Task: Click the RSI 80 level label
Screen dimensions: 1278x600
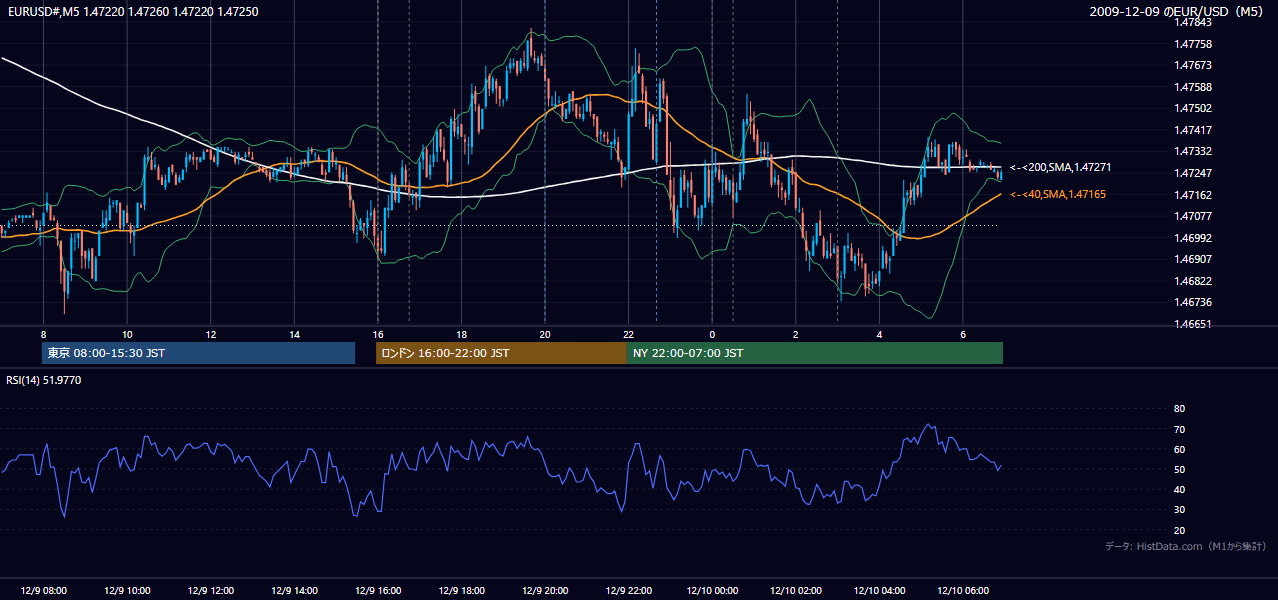Action: tap(1179, 409)
